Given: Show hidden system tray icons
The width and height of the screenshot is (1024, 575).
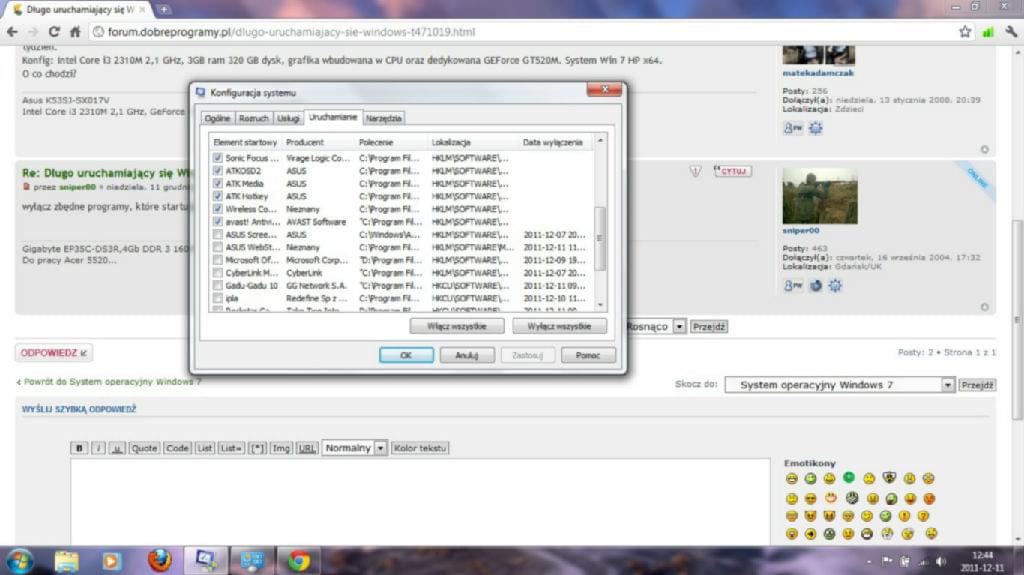Looking at the screenshot, I should (x=869, y=561).
